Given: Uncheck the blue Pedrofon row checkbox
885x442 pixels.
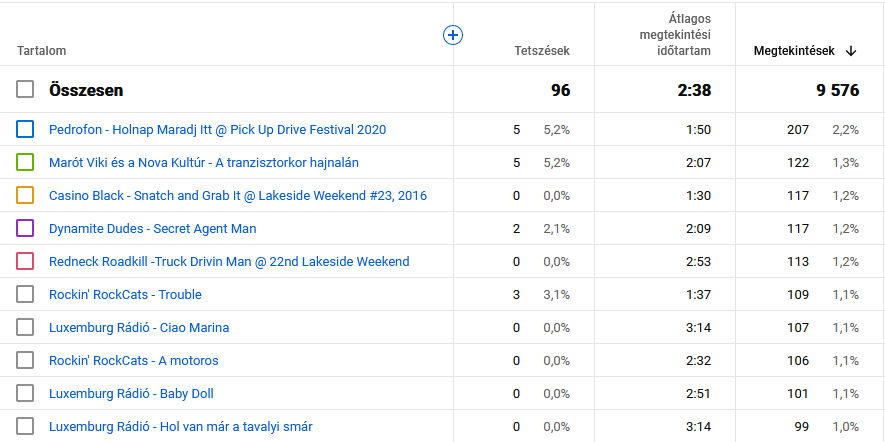Looking at the screenshot, I should (25, 129).
